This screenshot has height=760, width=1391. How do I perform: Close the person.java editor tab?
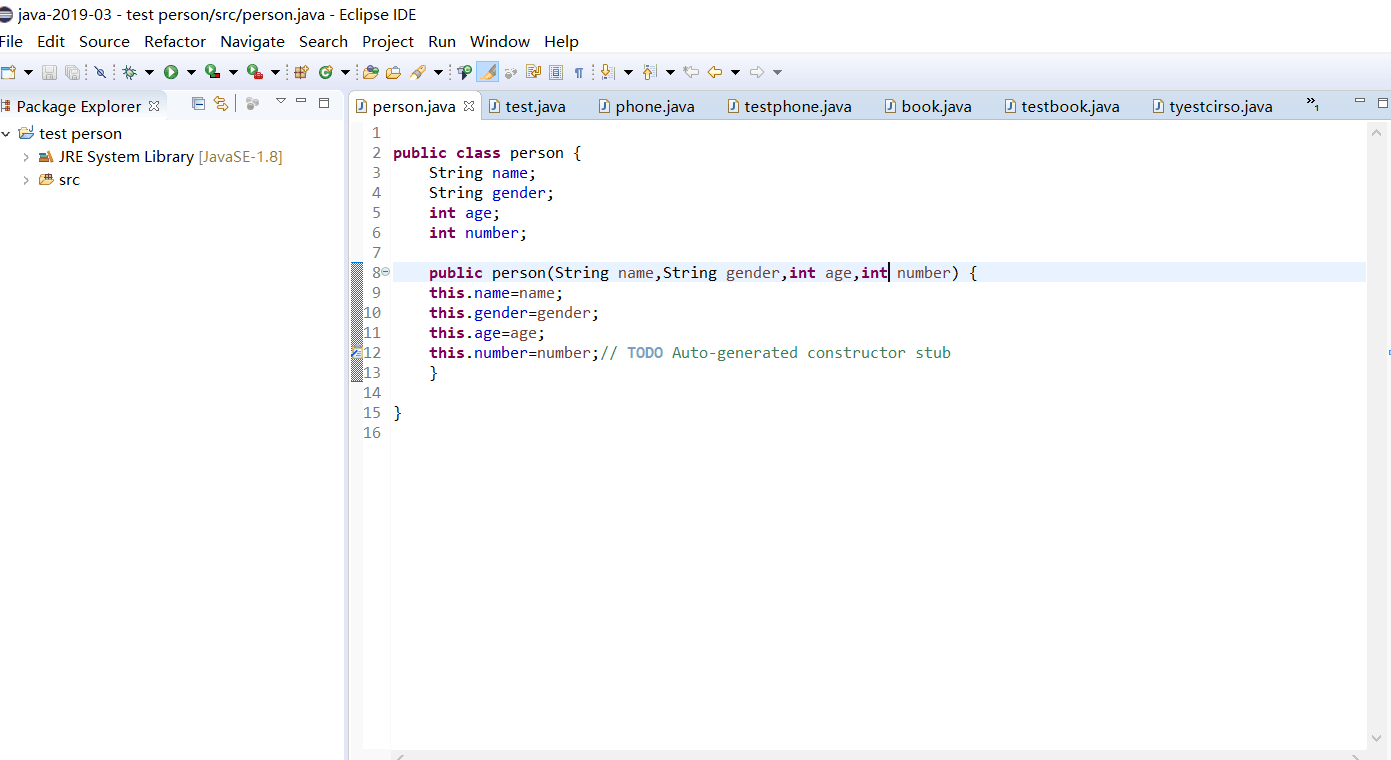469,106
